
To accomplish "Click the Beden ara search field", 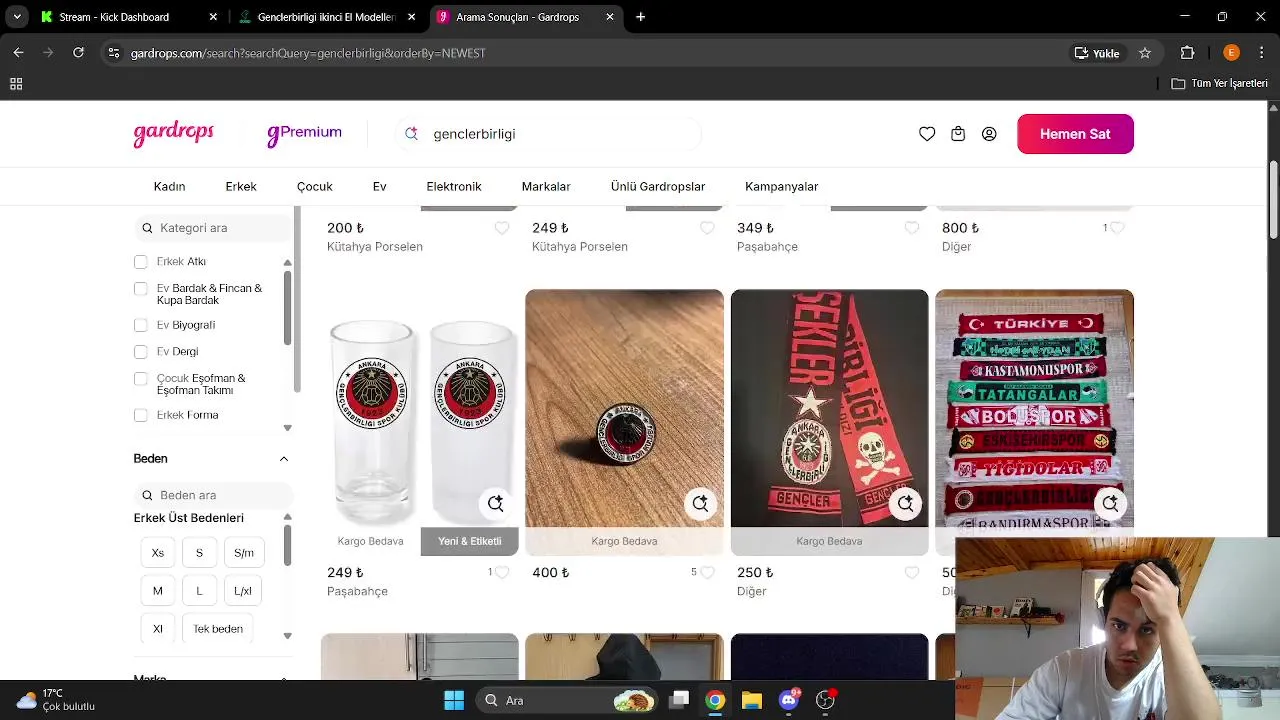I will [x=214, y=495].
